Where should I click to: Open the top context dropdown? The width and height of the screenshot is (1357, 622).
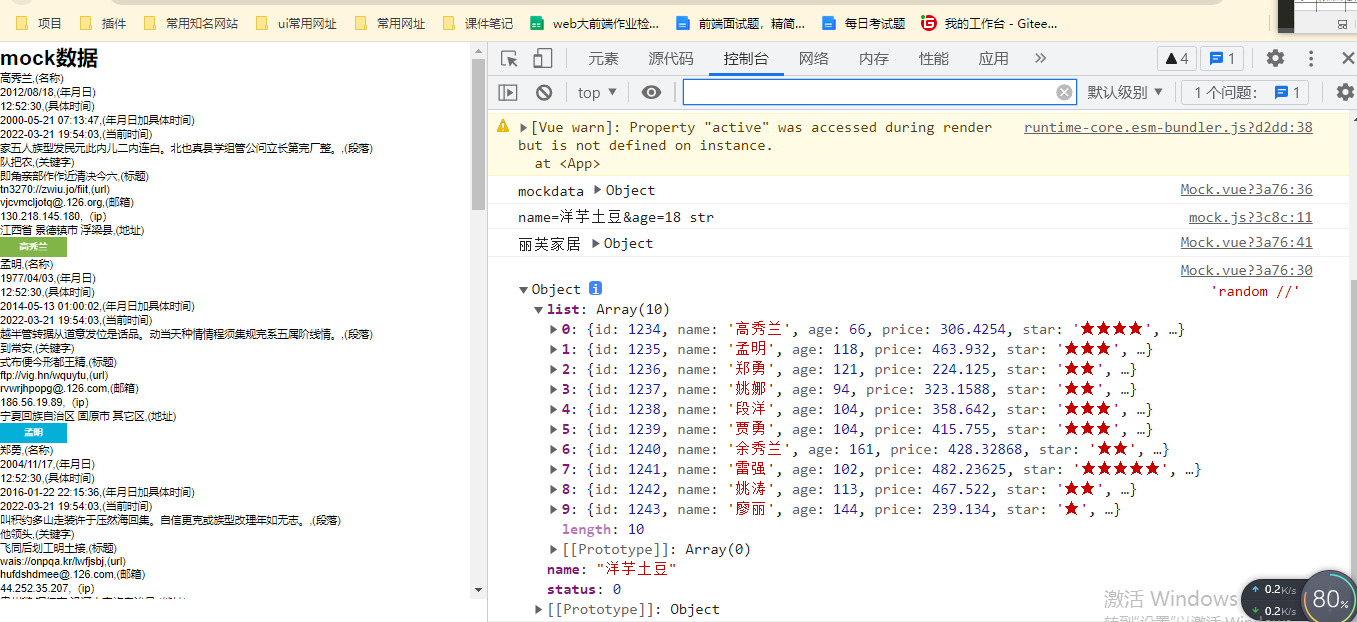(597, 93)
